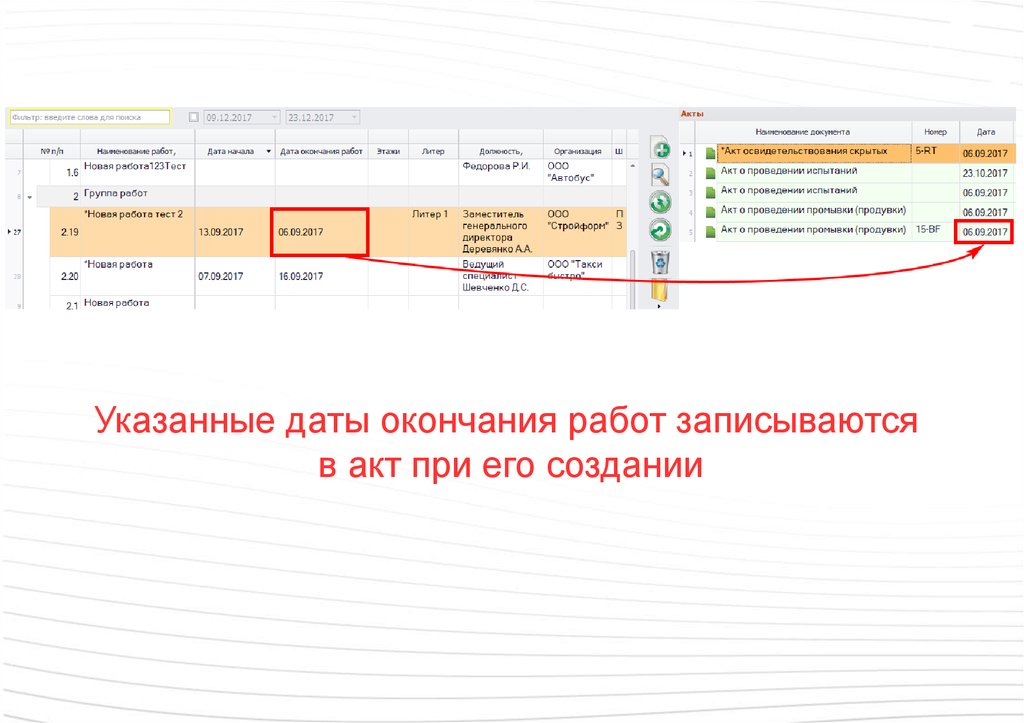Focus the filter search input field
Image resolution: width=1024 pixels, height=723 pixels.
pos(89,118)
